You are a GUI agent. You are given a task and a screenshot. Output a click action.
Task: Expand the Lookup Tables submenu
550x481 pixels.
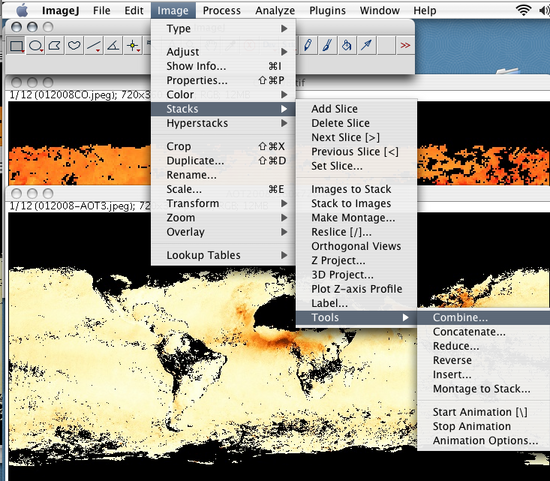pos(223,255)
